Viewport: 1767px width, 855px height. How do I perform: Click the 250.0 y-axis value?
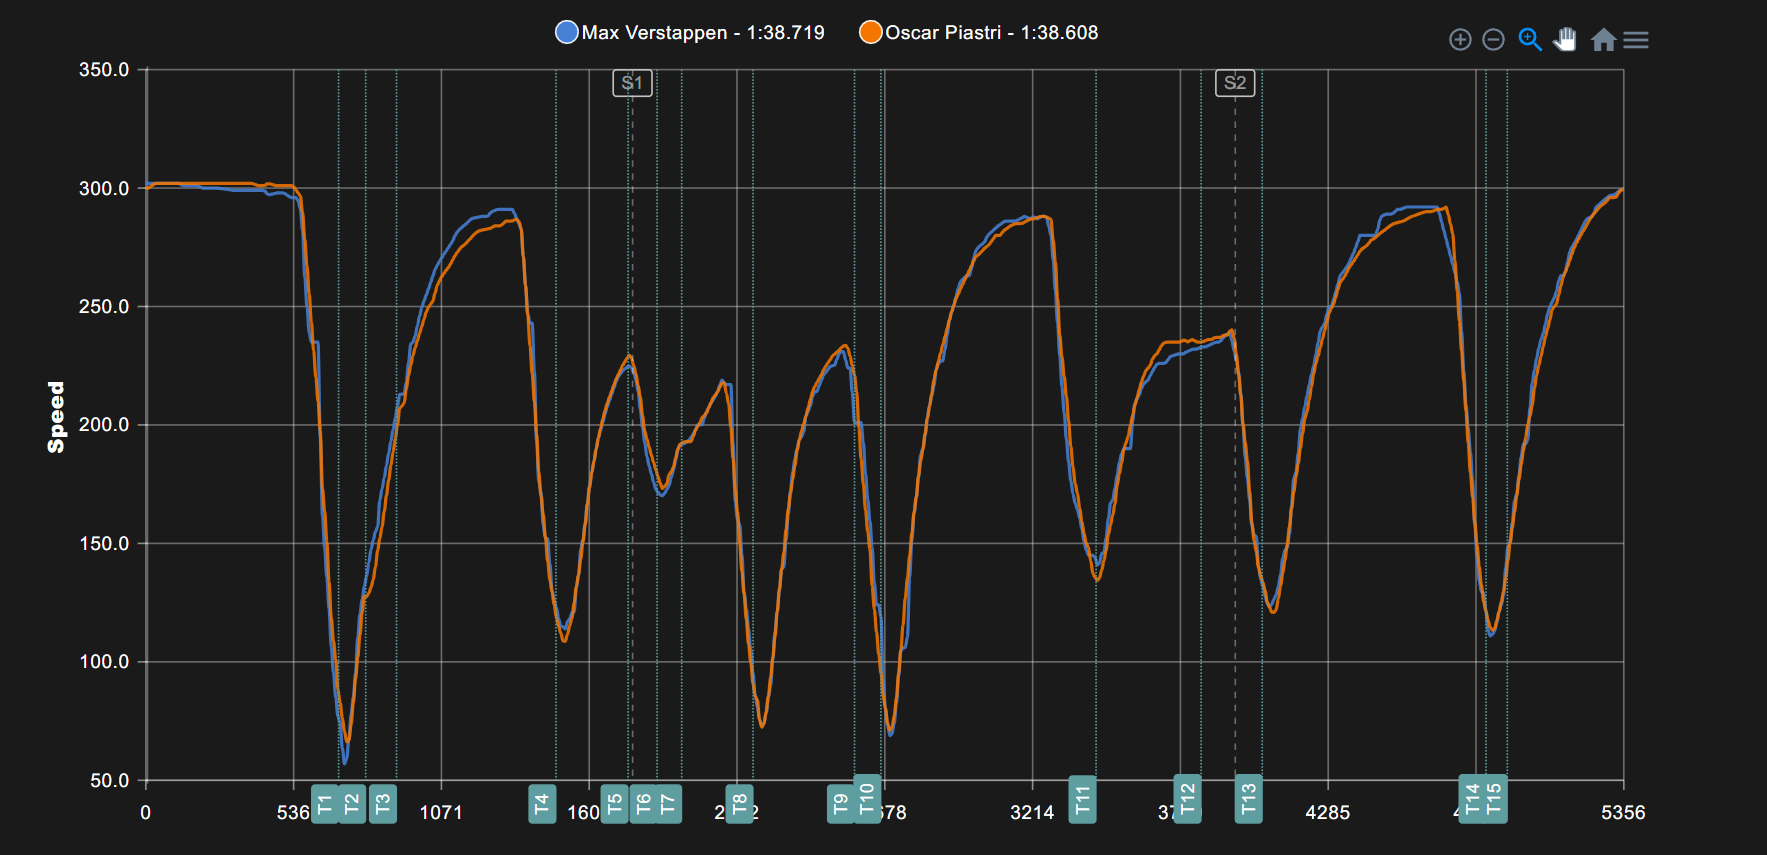[104, 307]
